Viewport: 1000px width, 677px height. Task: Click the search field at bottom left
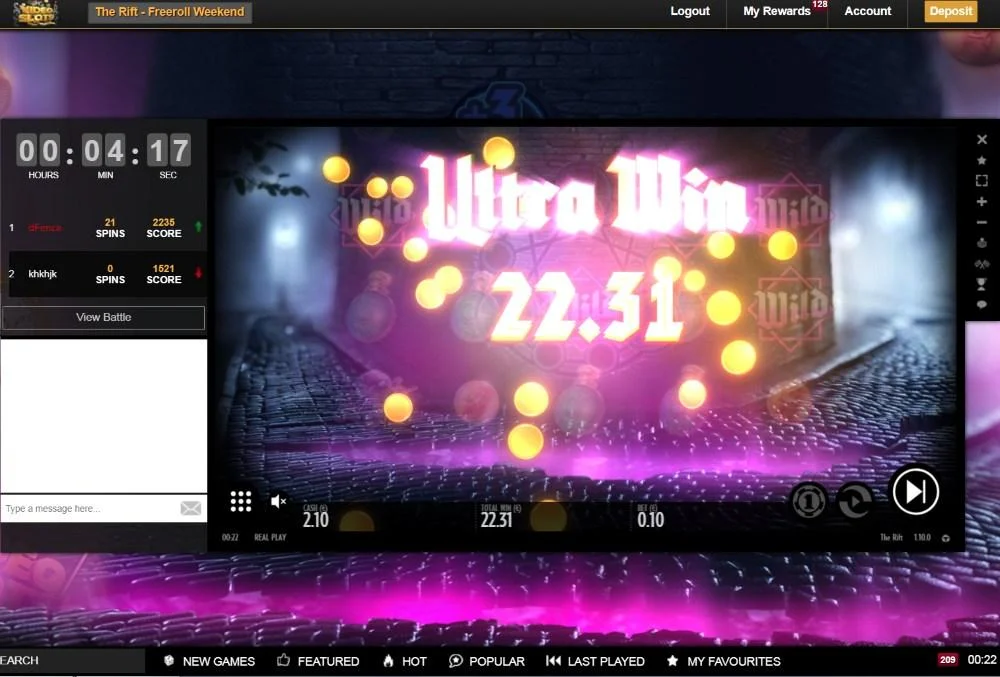coord(72,661)
